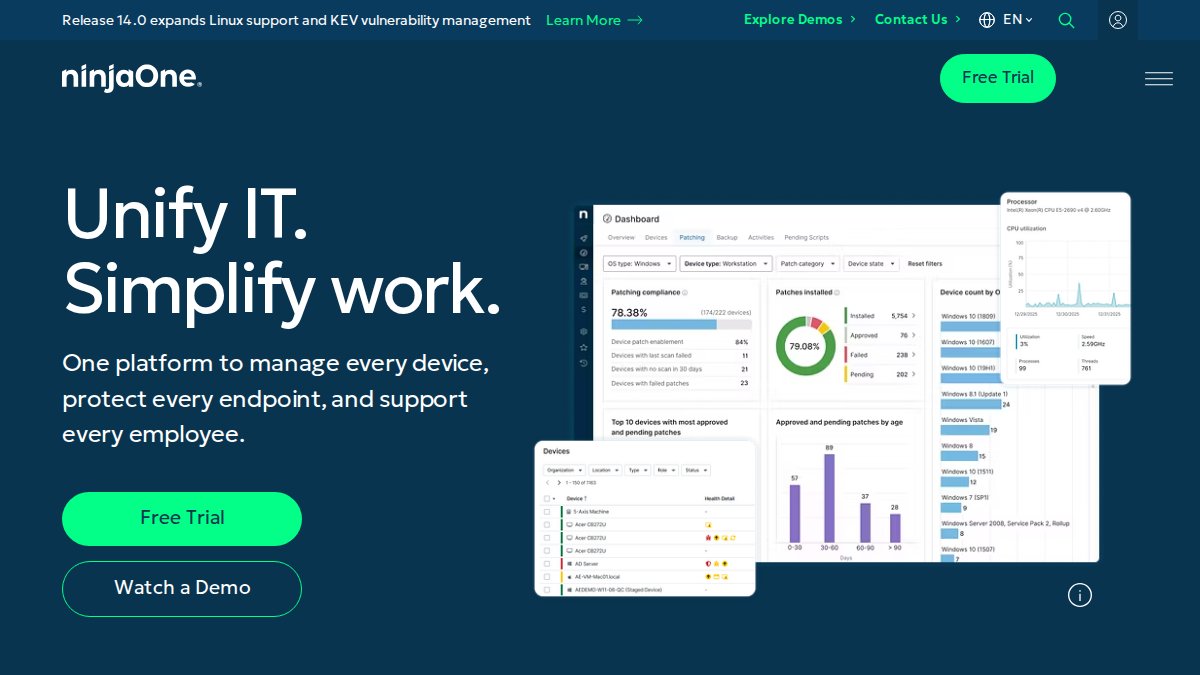Click the Watch a Demo button
1200x675 pixels.
(182, 588)
